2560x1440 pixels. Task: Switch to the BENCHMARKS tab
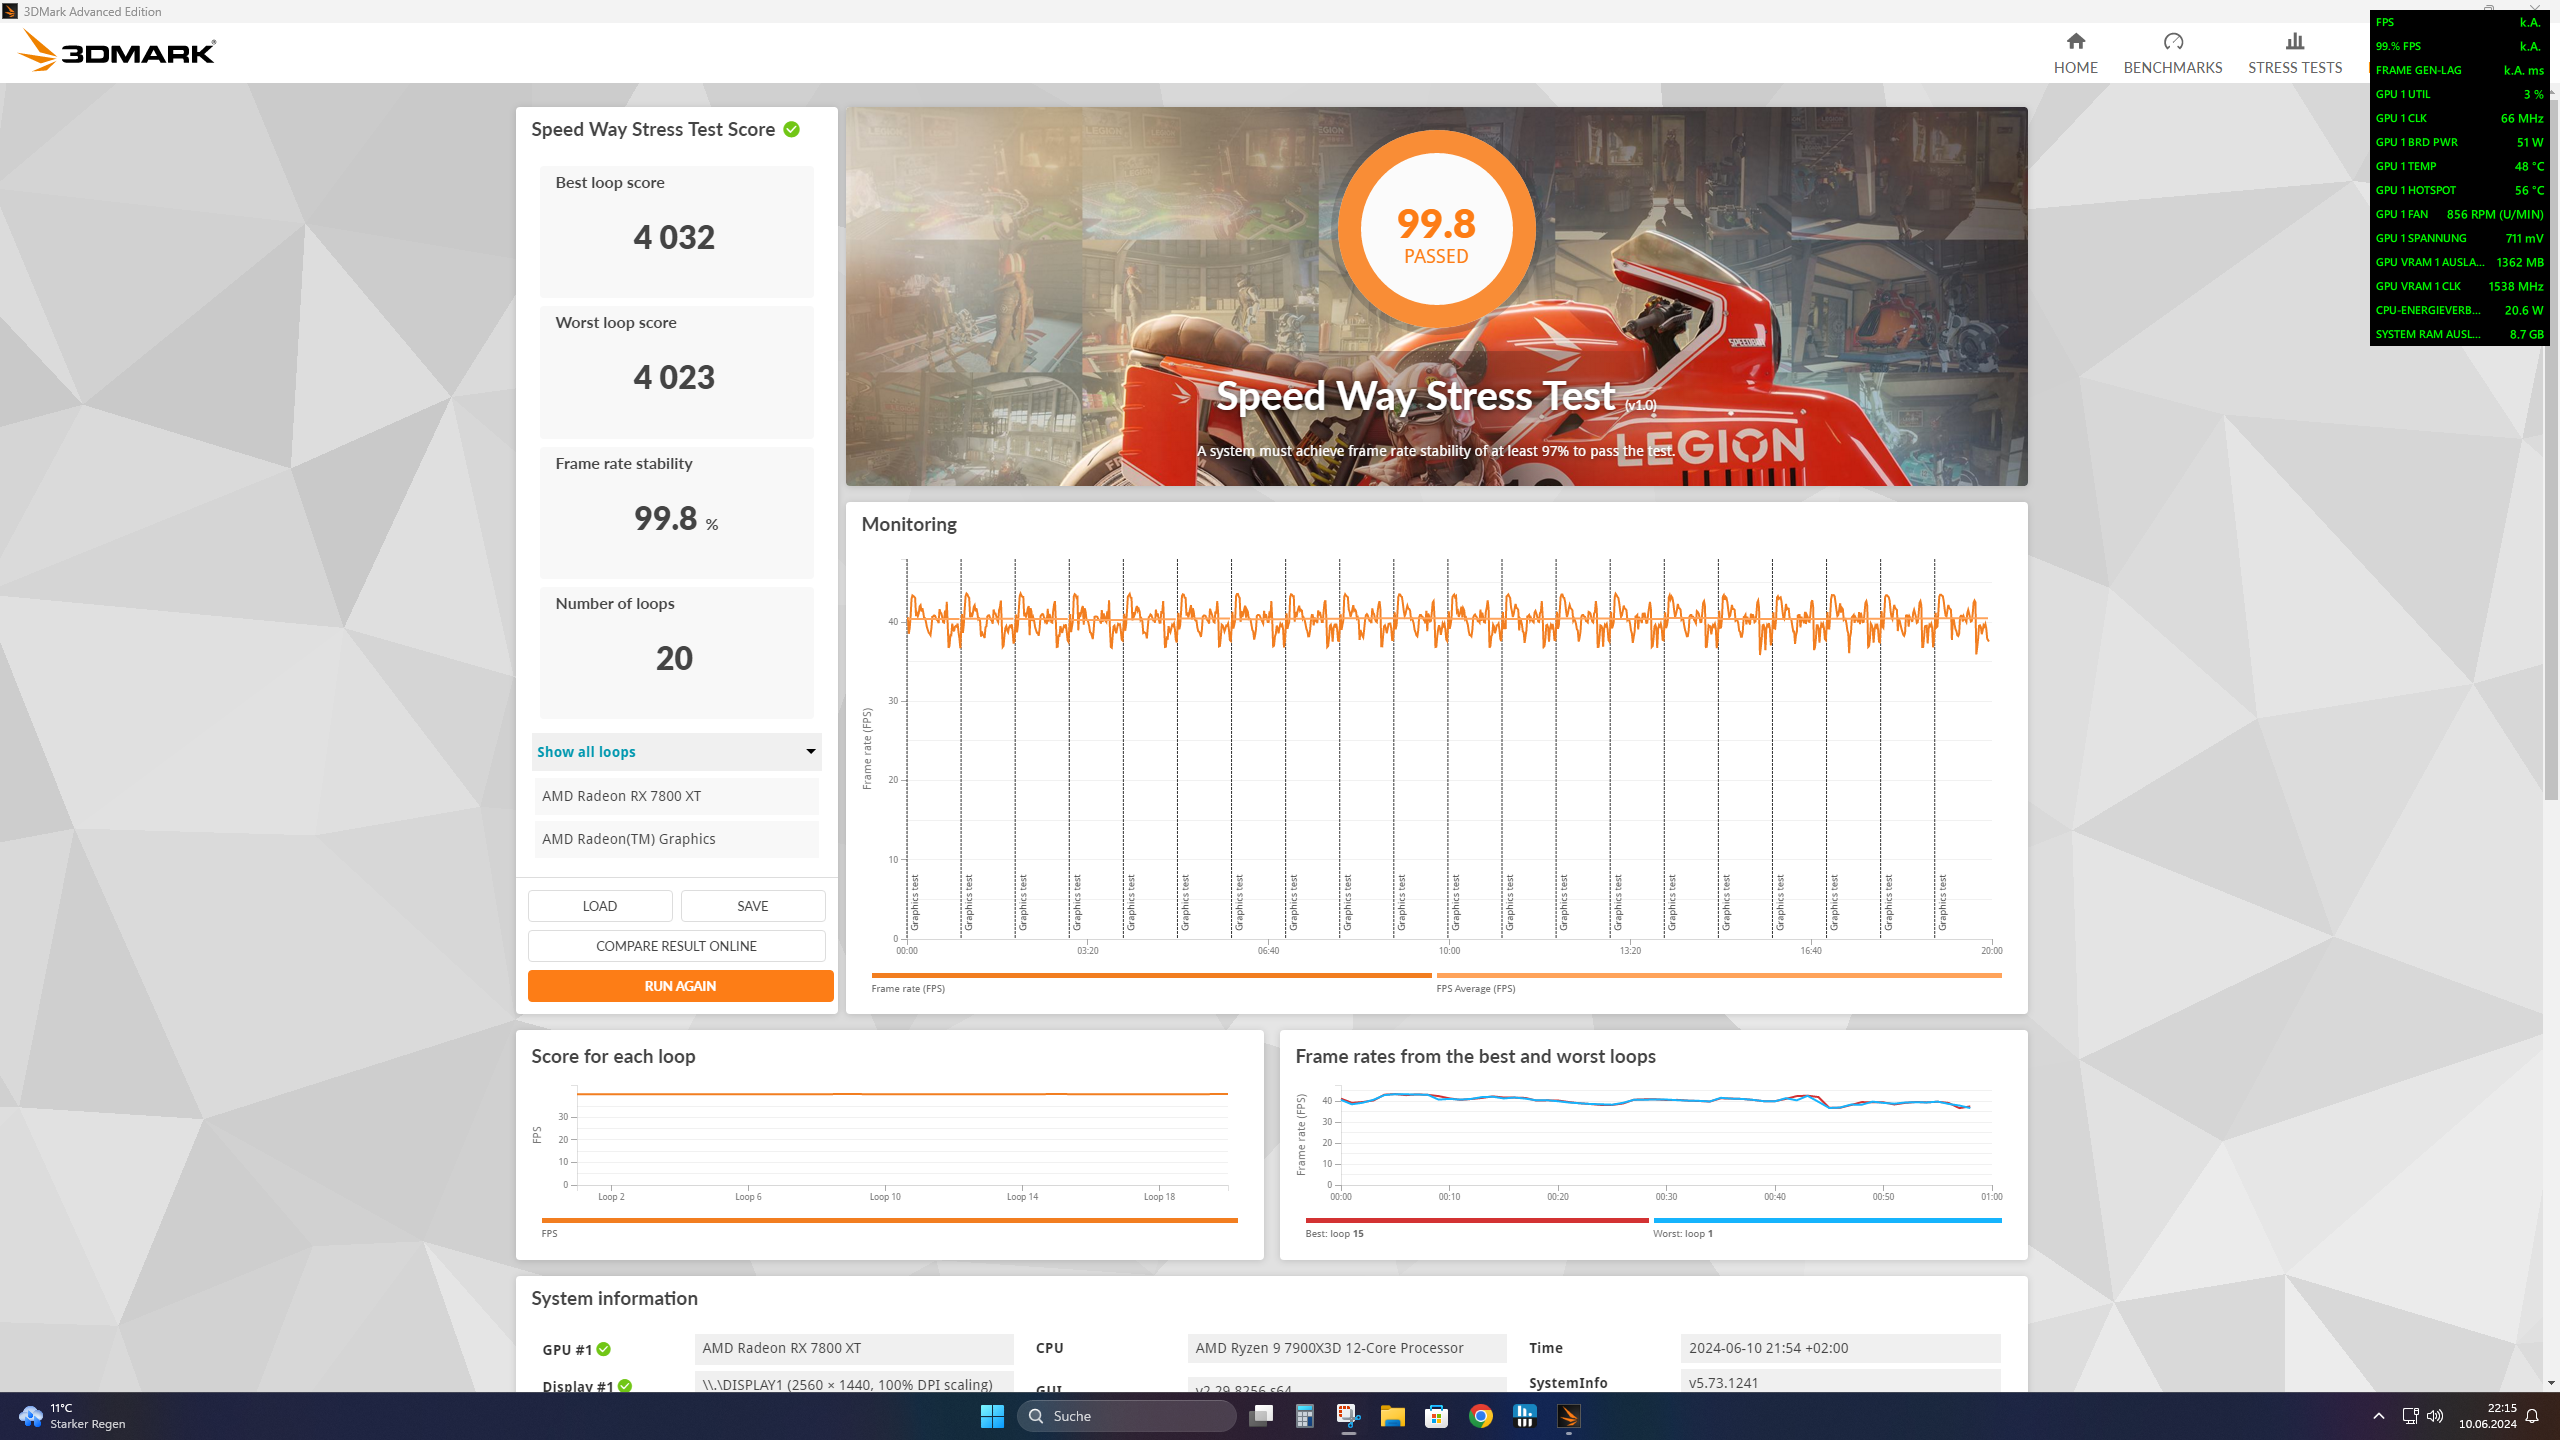click(x=2172, y=53)
